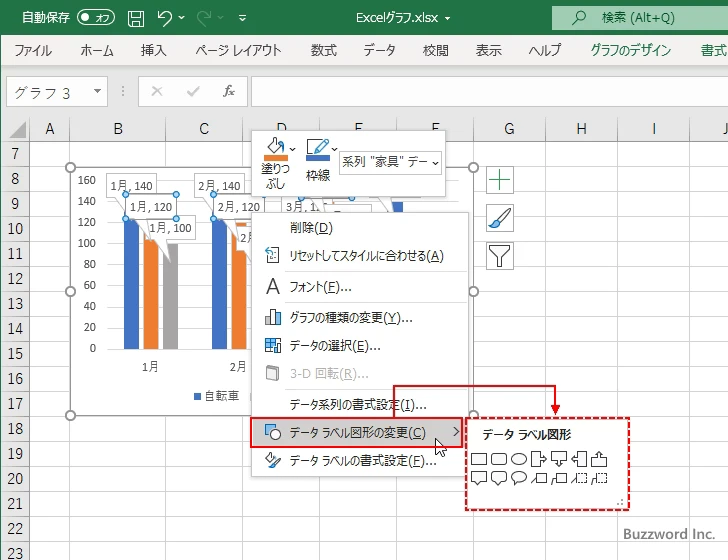The image size is (728, 560).
Task: Switch to the 表示 tab
Action: coord(488,50)
